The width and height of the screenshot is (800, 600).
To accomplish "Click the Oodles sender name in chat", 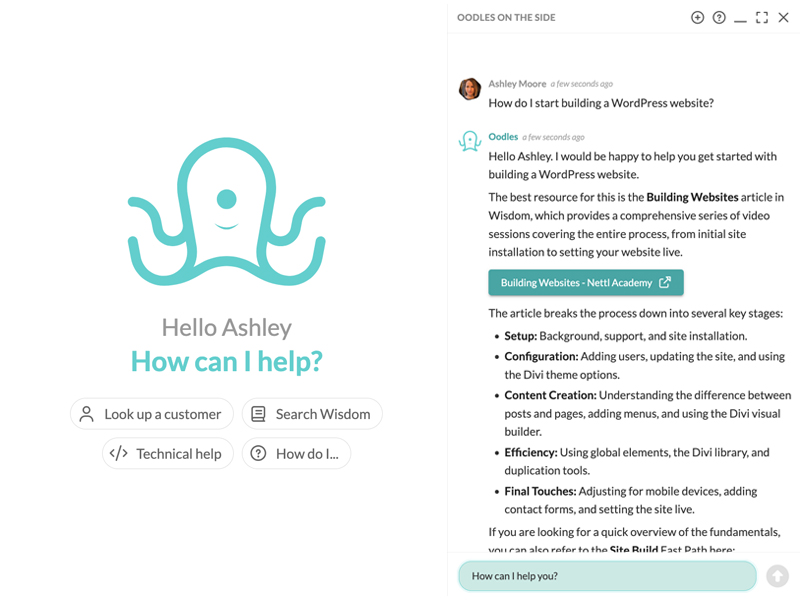I will [x=503, y=137].
